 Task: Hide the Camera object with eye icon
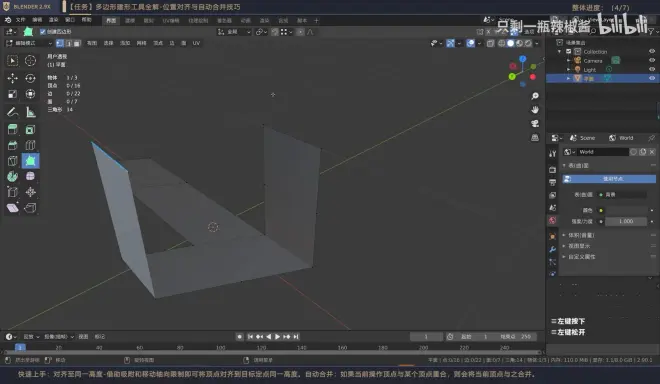652,60
